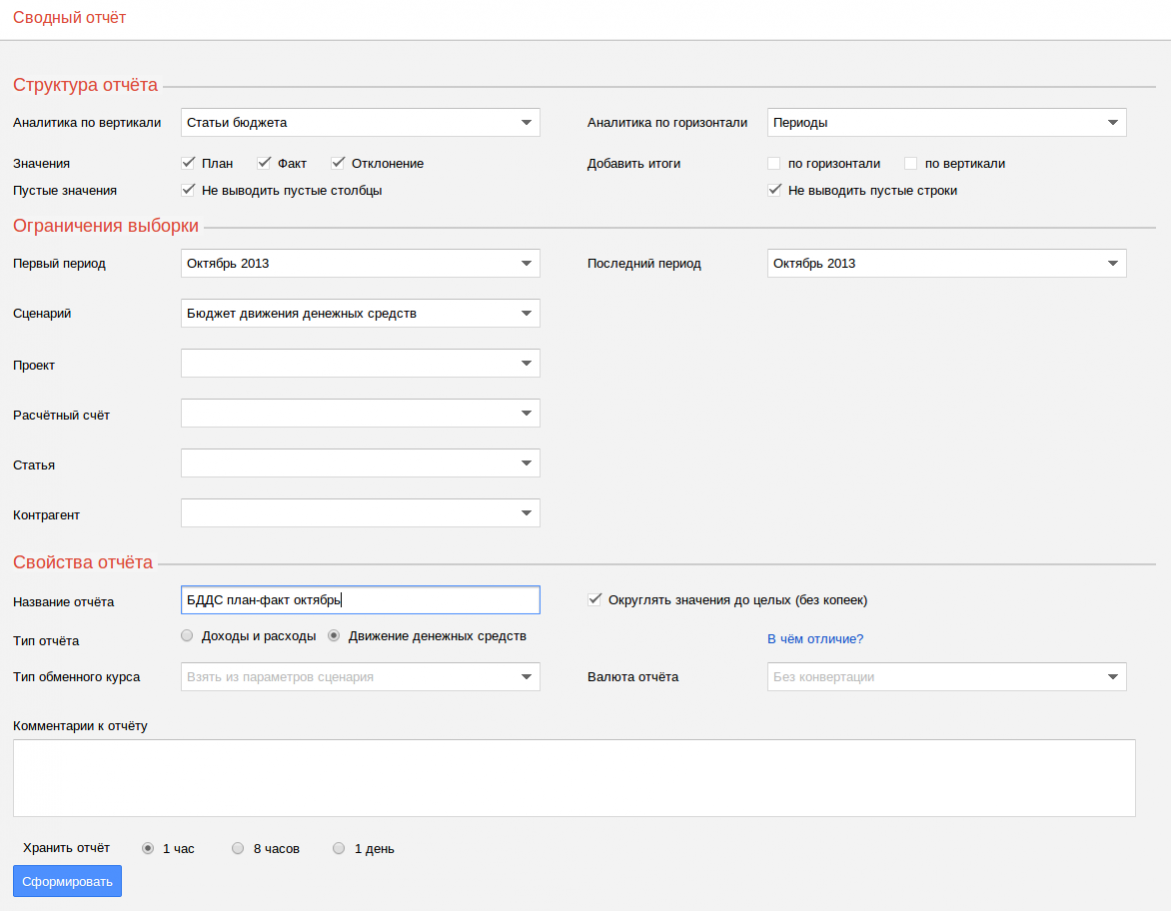
Task: Toggle the Отклонение checkbox
Action: coord(338,163)
